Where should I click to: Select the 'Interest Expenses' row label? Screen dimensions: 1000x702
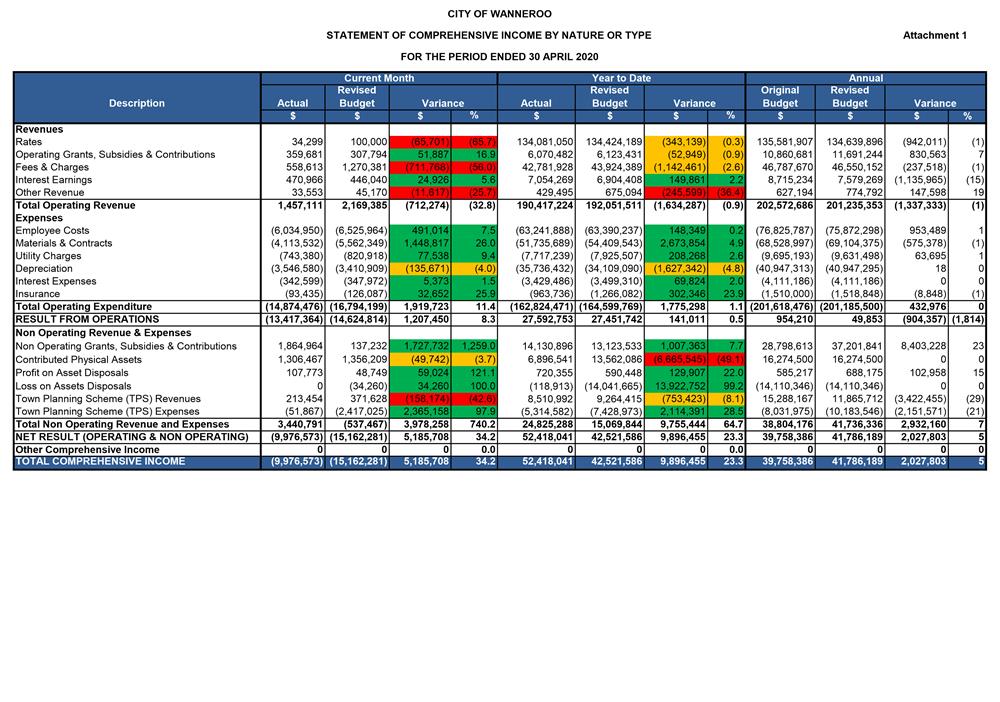coord(56,281)
